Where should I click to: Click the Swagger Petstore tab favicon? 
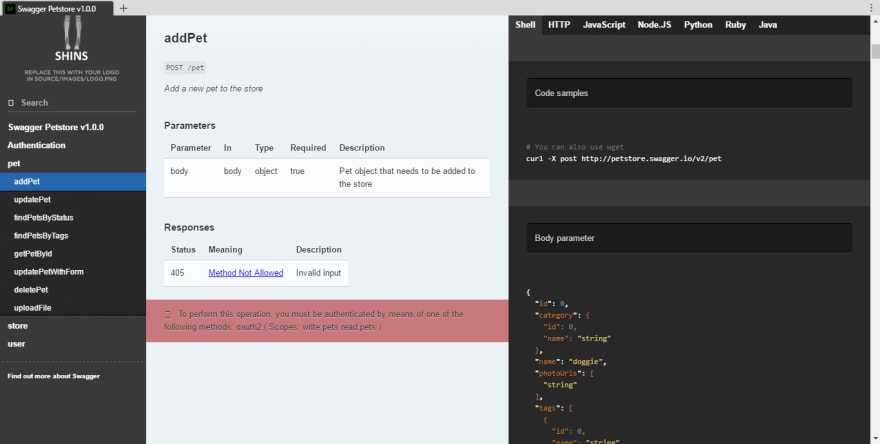pyautogui.click(x=10, y=9)
